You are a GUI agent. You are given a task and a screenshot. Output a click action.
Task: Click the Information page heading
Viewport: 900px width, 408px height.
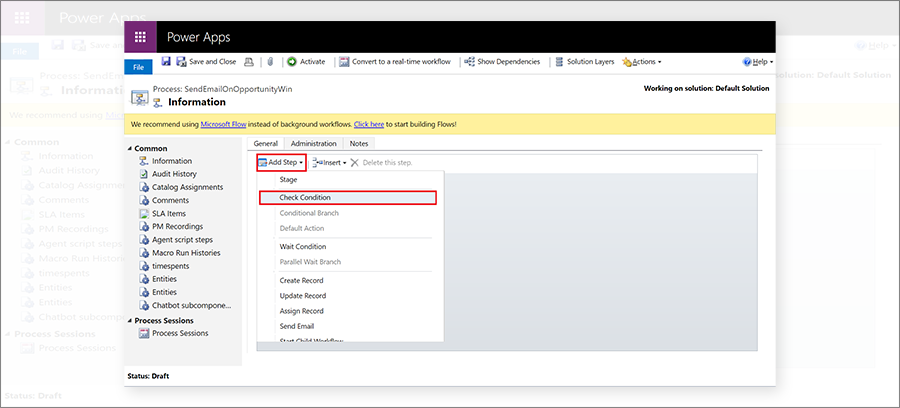[x=197, y=102]
